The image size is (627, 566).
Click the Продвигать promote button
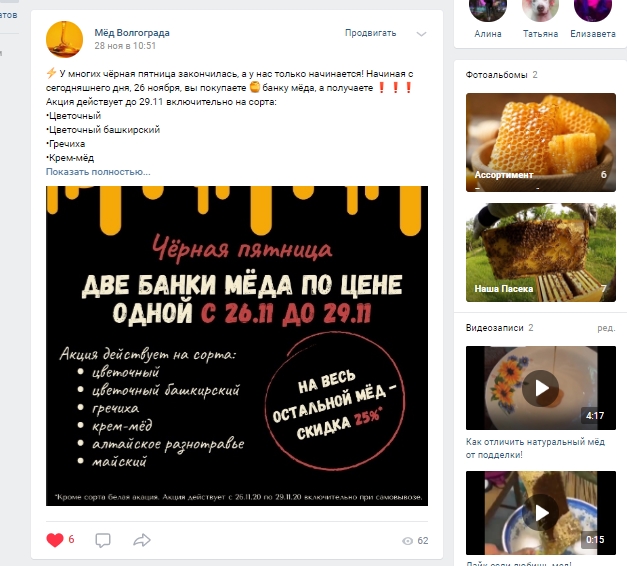[x=371, y=33]
